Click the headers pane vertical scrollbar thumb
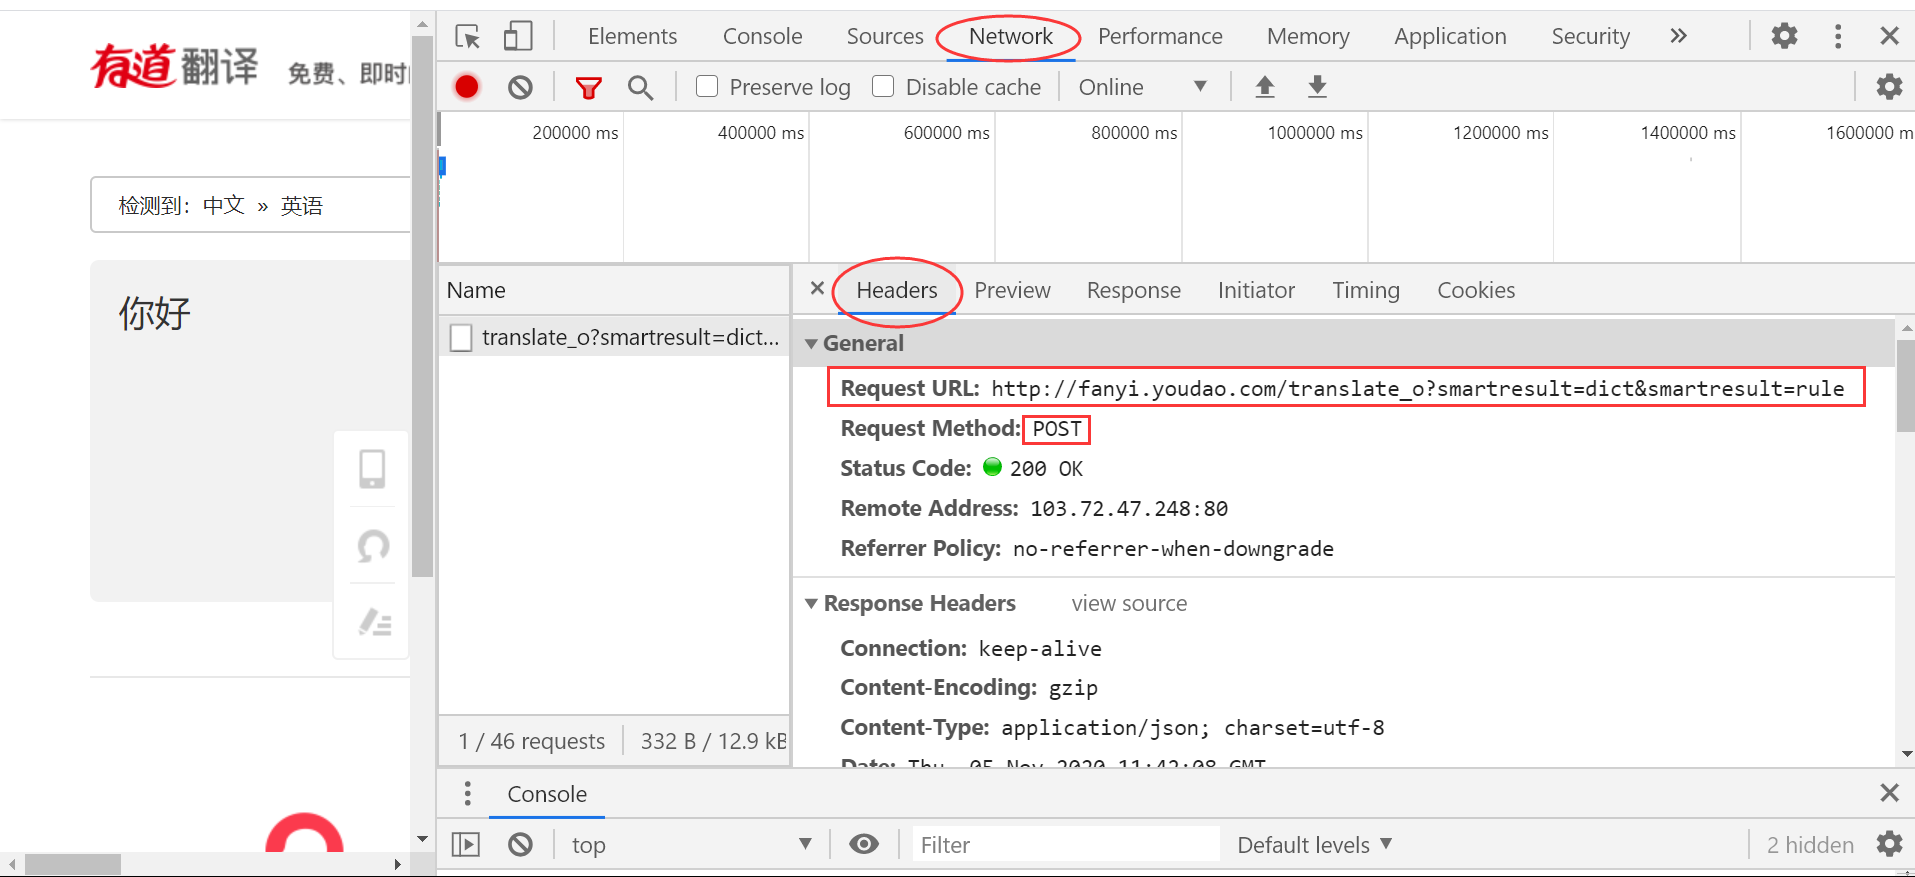This screenshot has height=877, width=1915. [x=1906, y=385]
